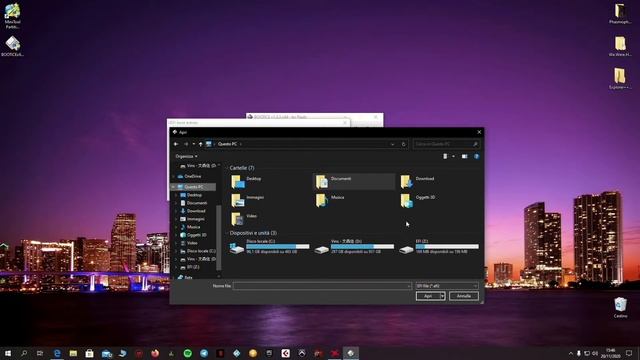The width and height of the screenshot is (640, 360).
Task: Click the navigation pane vertical scrollbar
Action: click(x=219, y=237)
